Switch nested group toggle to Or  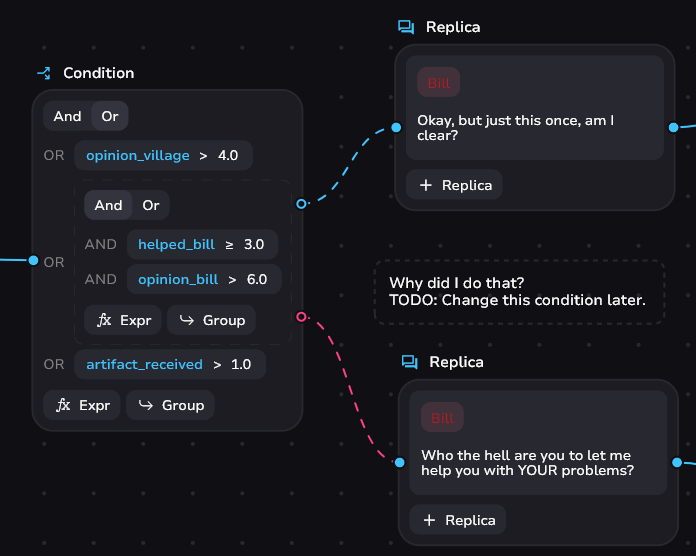click(x=151, y=206)
